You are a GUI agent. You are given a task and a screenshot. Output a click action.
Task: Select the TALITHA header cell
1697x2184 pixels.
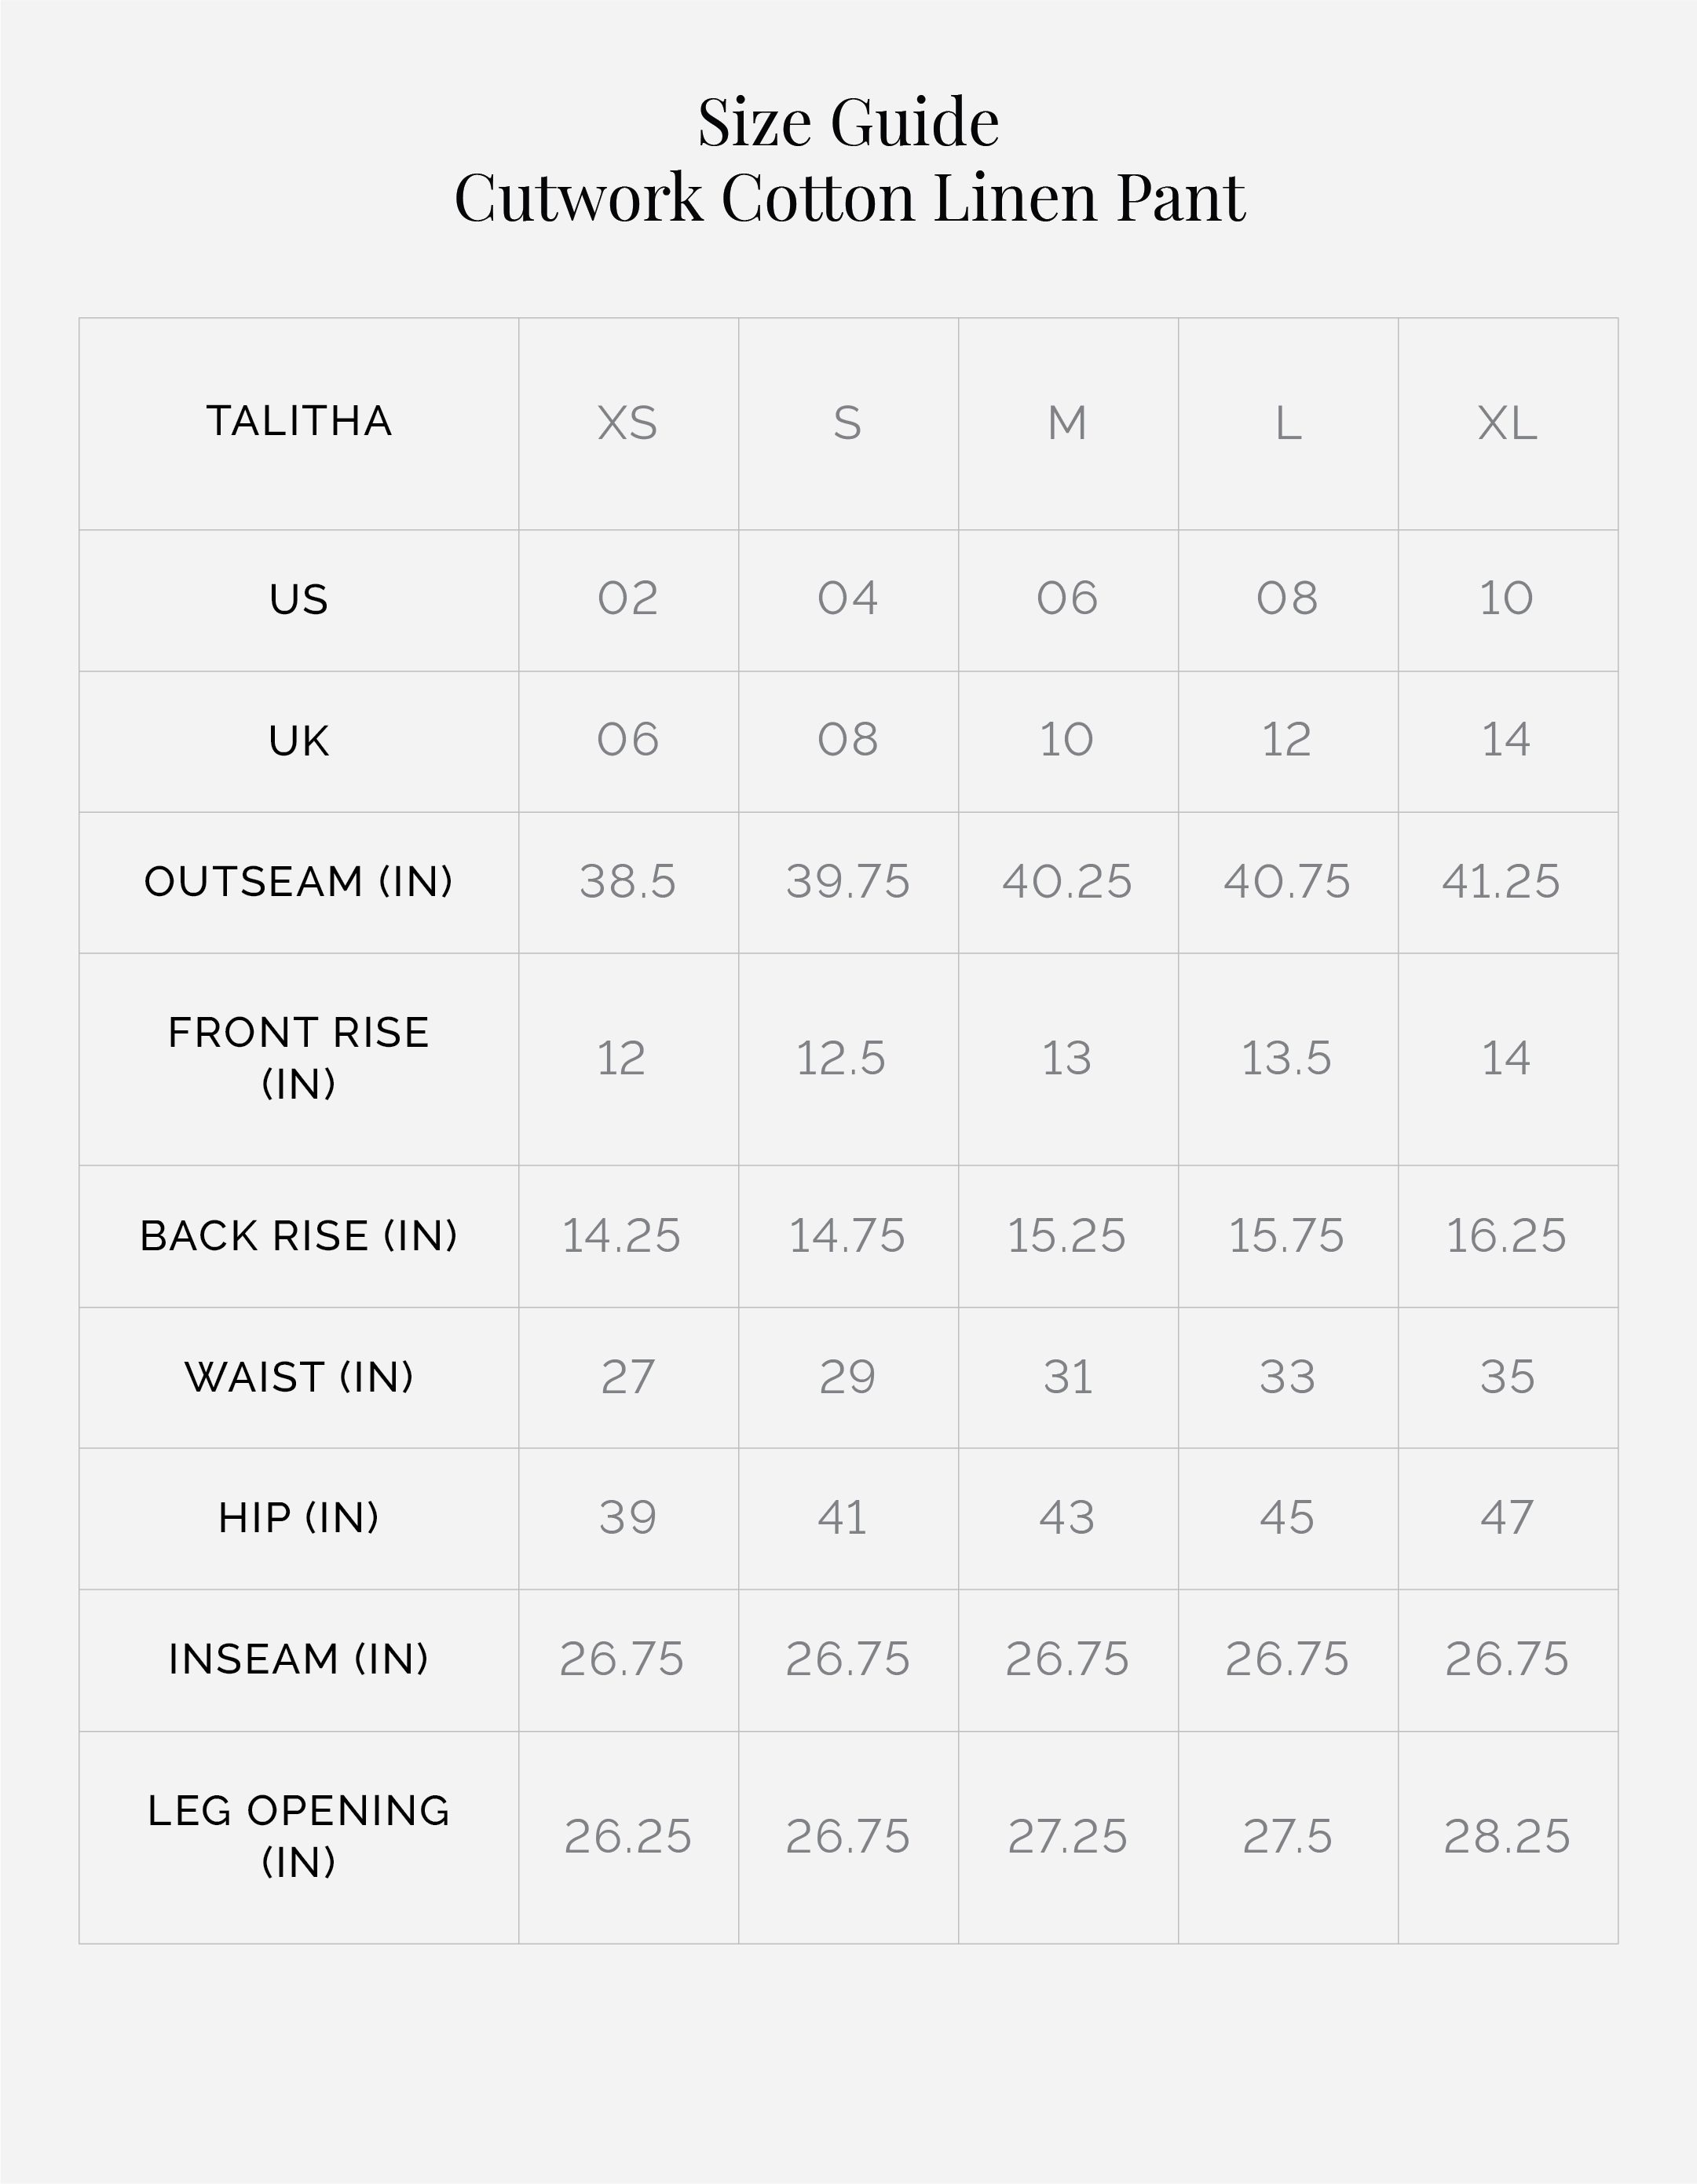tap(299, 421)
